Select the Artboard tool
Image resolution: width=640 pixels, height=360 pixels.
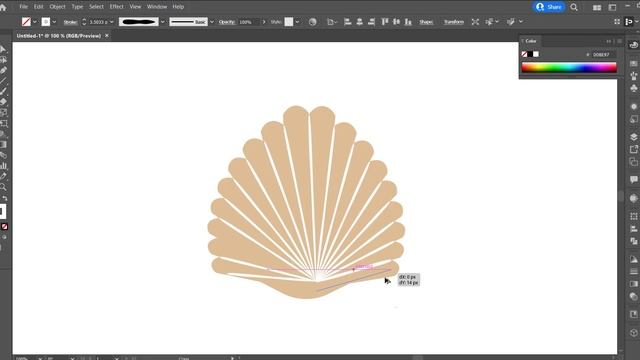click(x=3, y=123)
